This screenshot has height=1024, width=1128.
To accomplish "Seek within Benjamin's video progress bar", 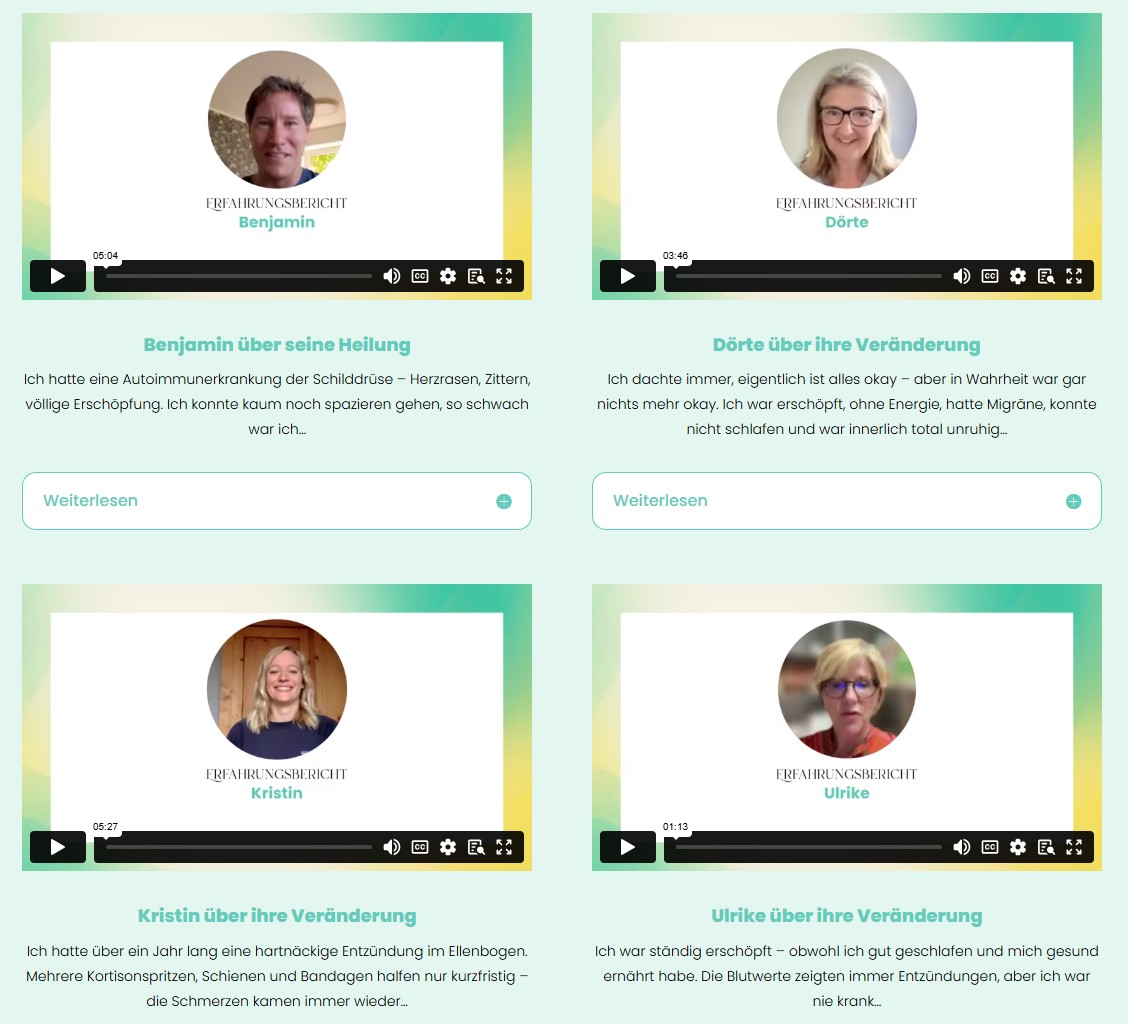I will [239, 276].
